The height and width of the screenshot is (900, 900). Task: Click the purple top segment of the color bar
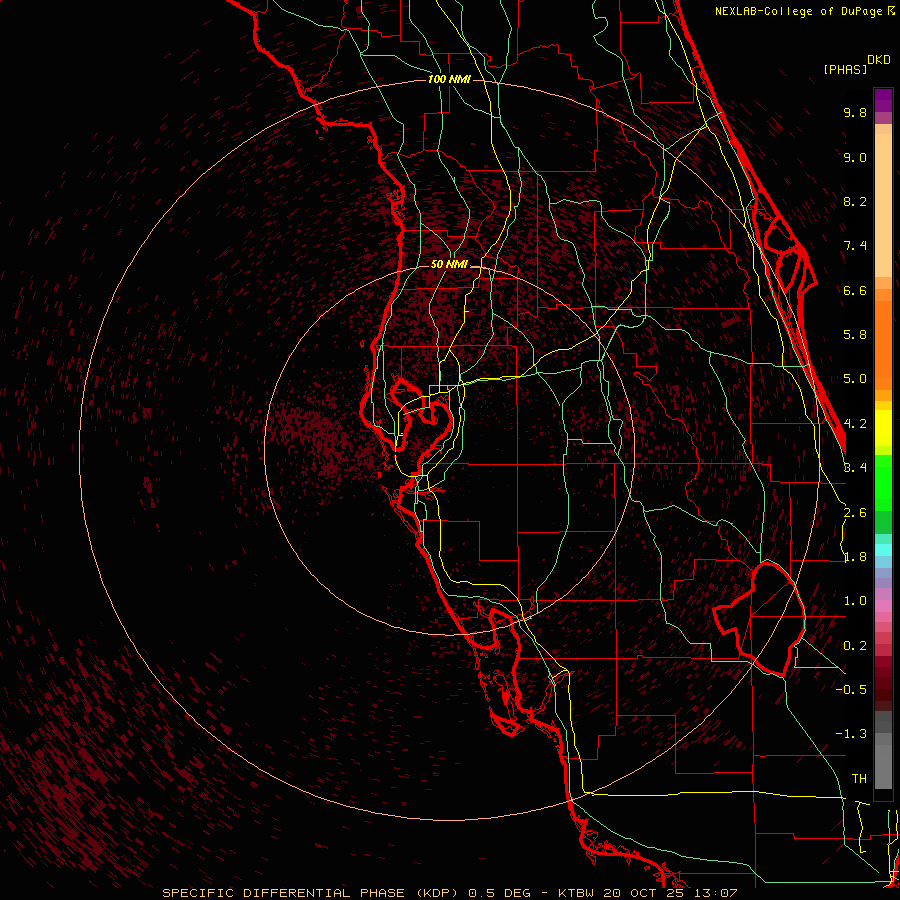pos(883,100)
